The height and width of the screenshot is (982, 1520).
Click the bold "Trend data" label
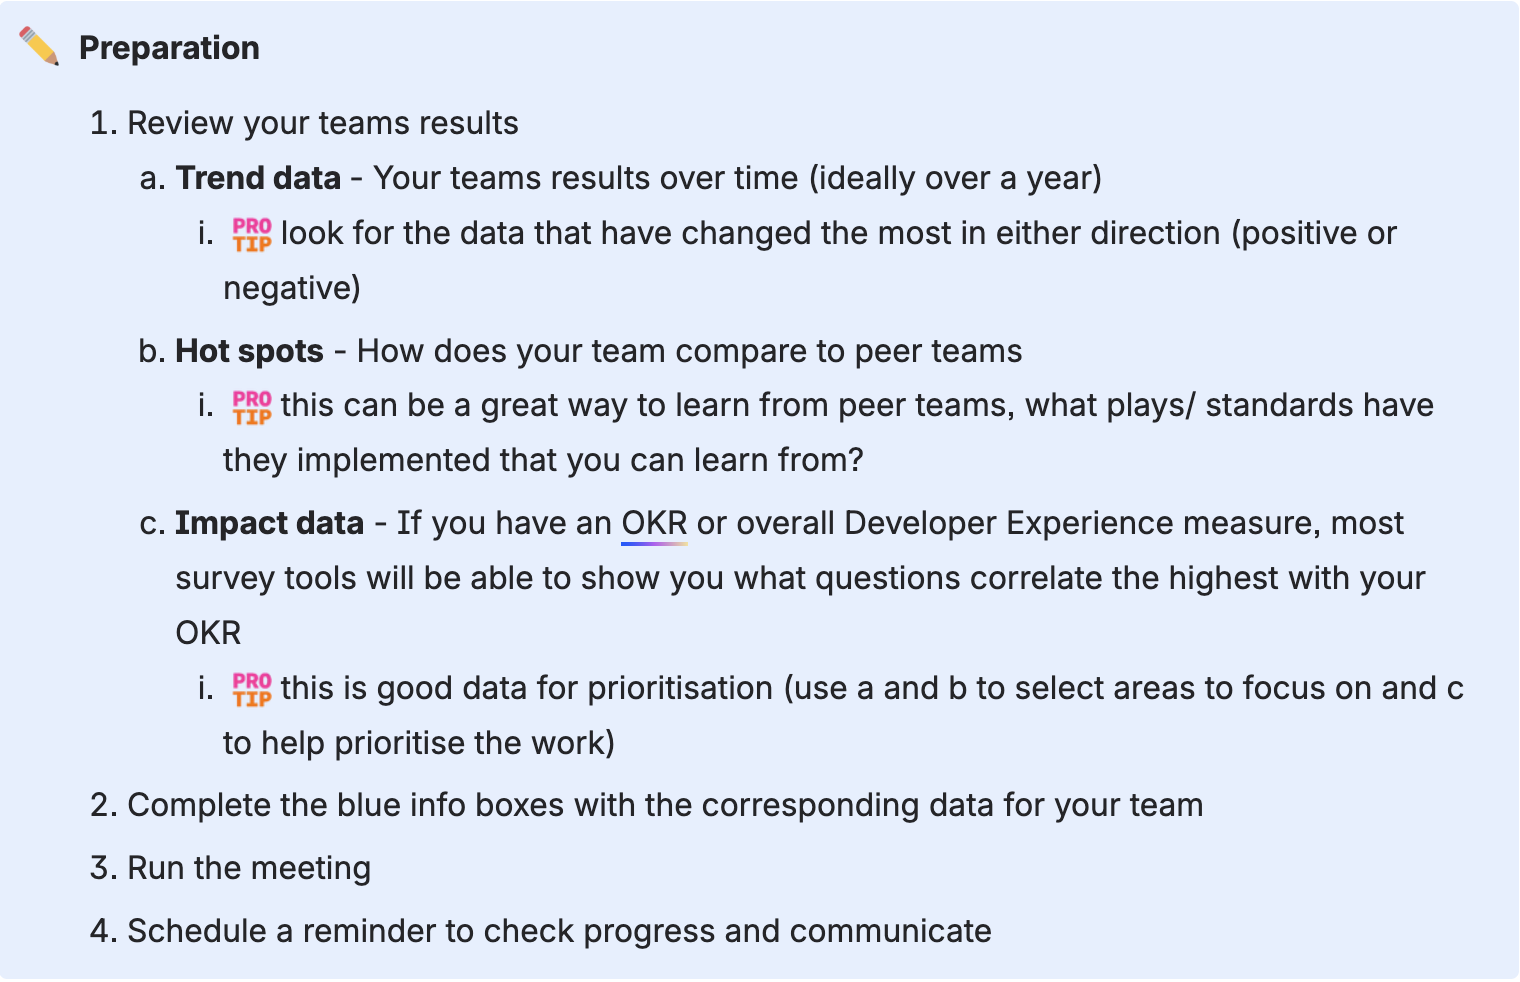(x=258, y=178)
